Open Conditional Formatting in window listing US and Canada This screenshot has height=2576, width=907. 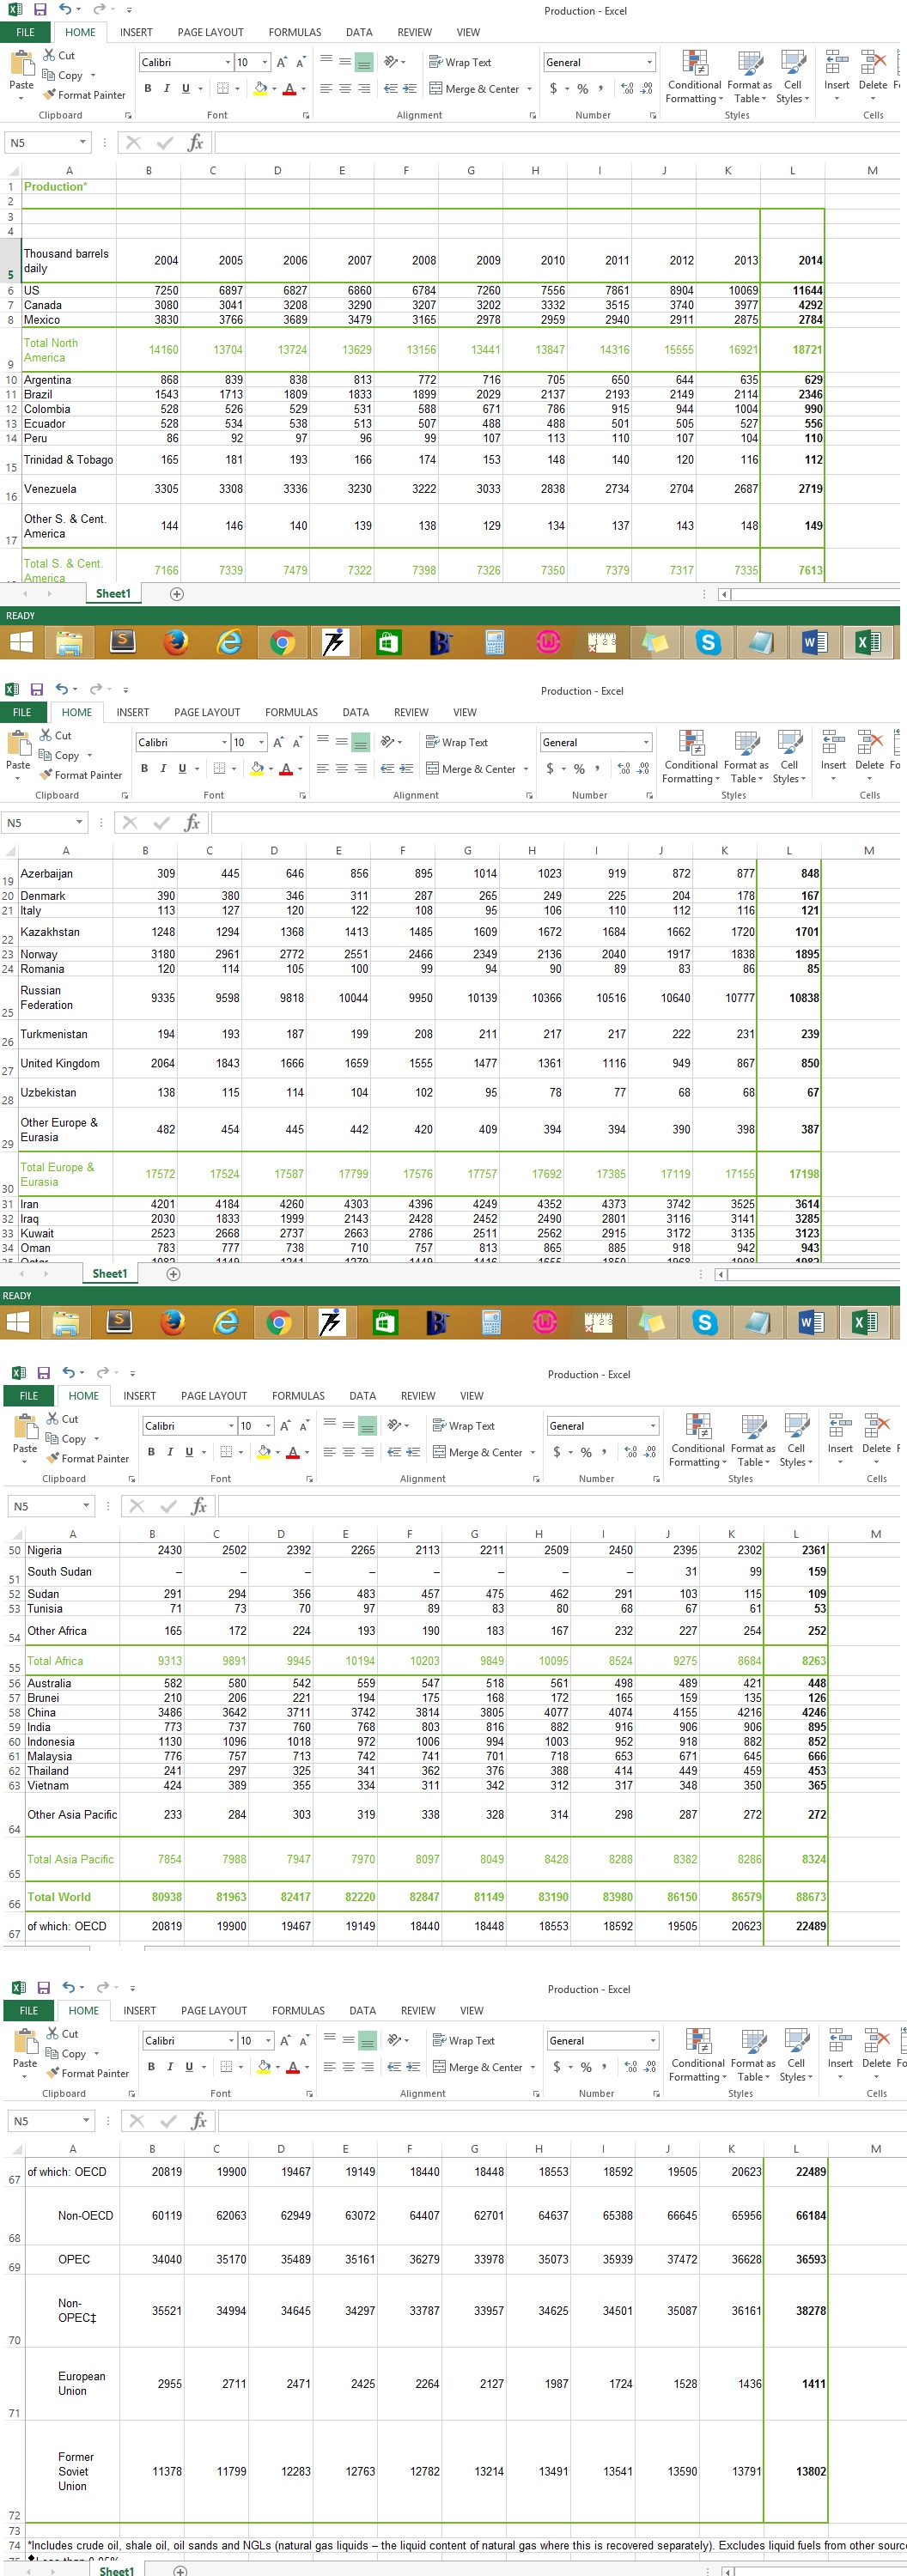click(694, 77)
